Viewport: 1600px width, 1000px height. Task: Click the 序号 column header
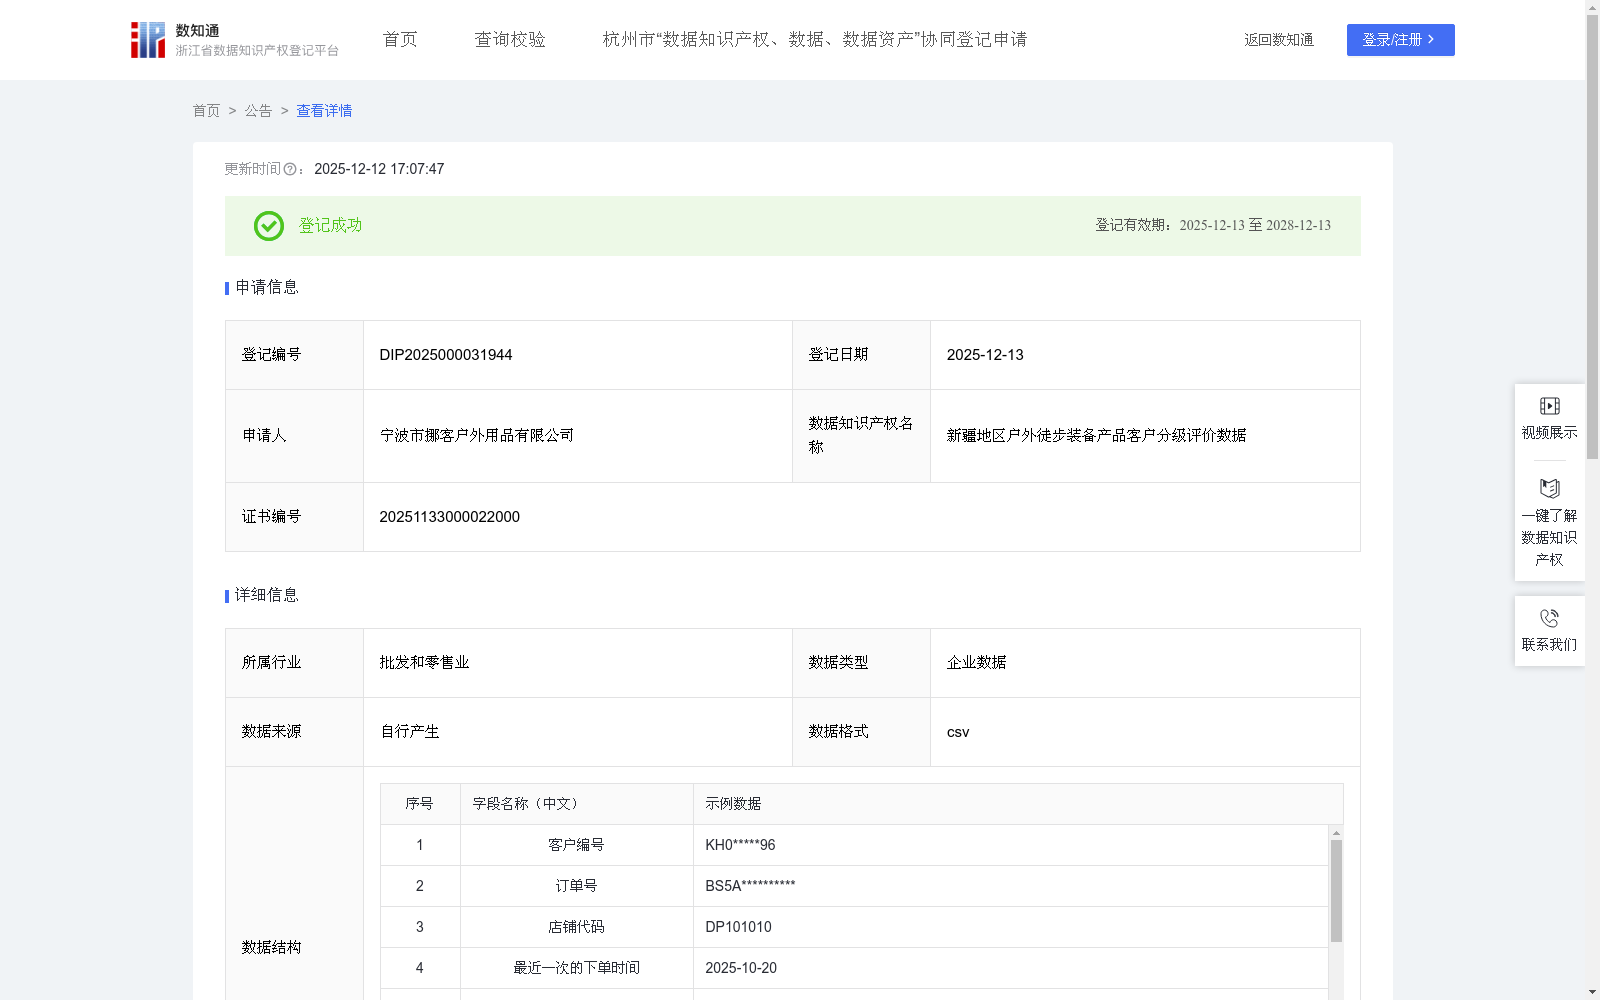pos(420,804)
